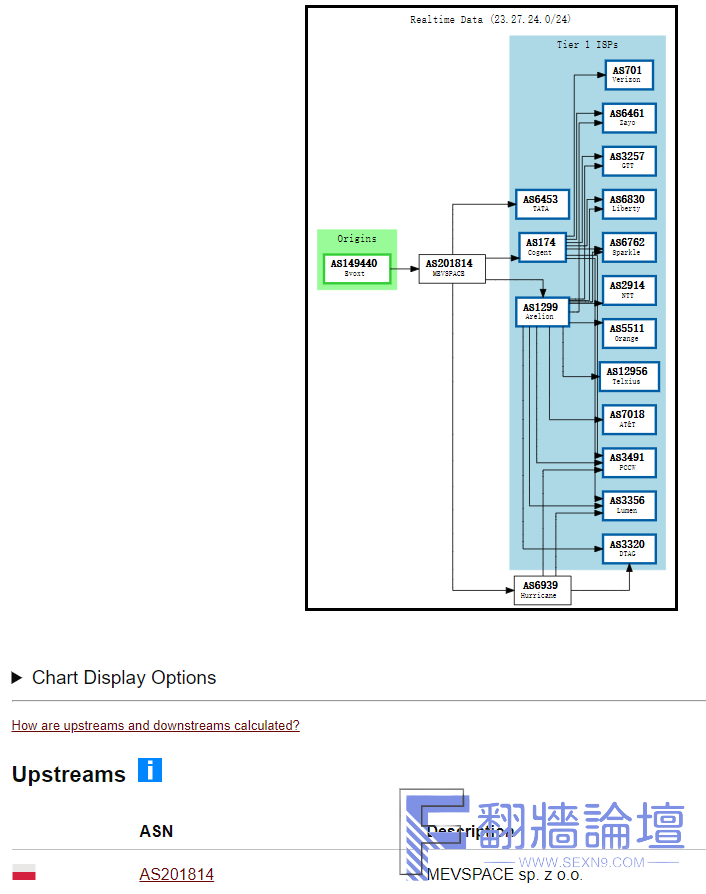Select the AS6453 TATA node
Image resolution: width=706 pixels, height=894 pixels.
(542, 204)
